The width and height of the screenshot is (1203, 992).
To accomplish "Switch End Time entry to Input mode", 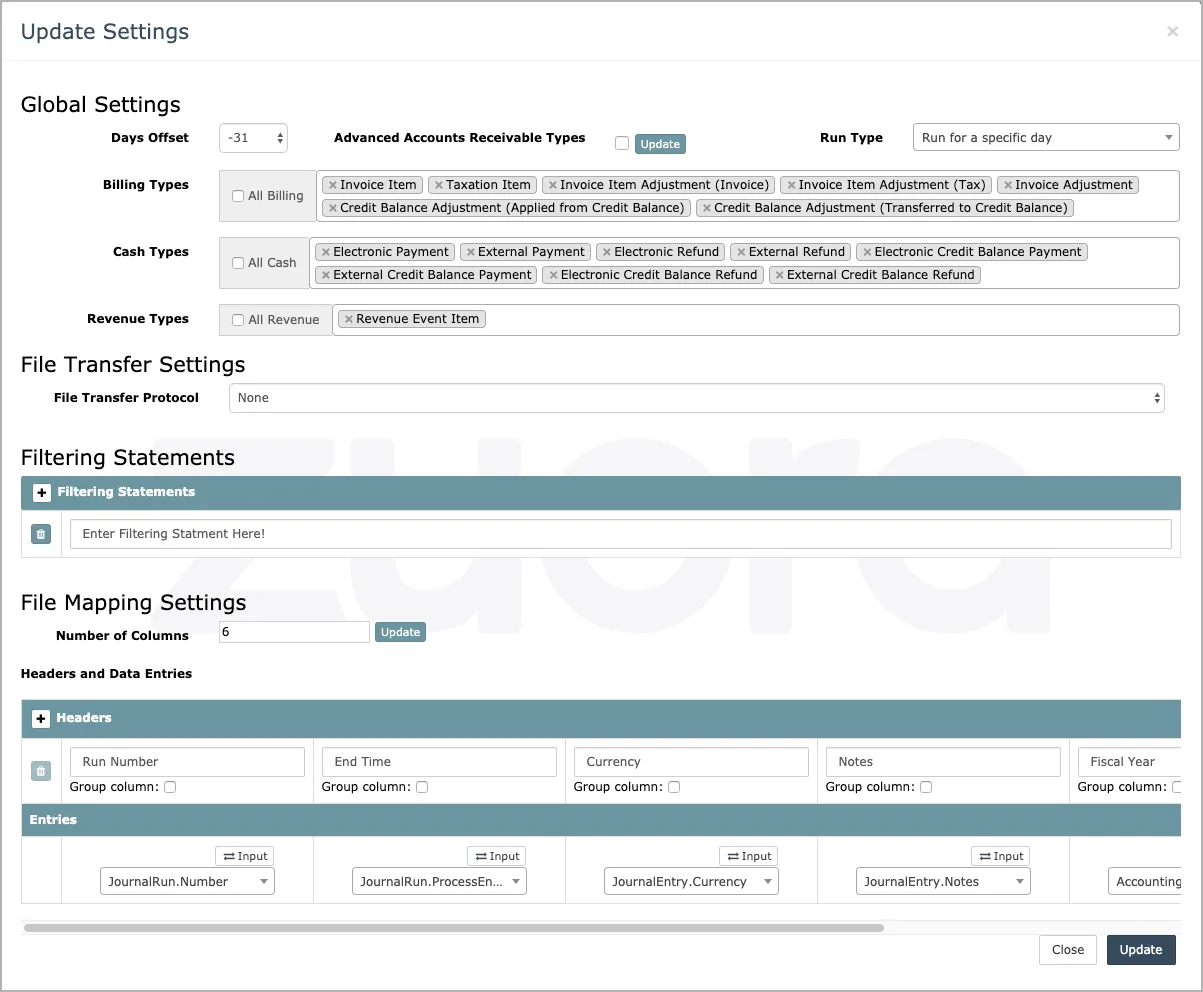I will tap(497, 856).
